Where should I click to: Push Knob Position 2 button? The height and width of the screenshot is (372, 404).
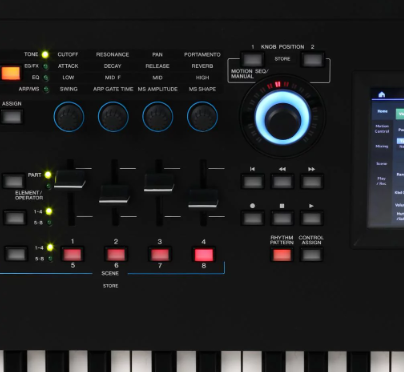(x=313, y=60)
